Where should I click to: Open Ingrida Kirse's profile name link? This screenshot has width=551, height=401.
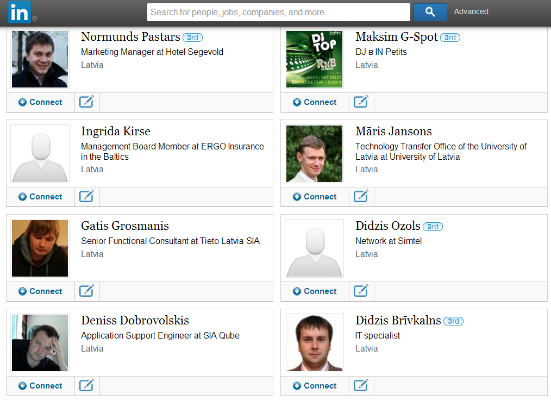116,131
